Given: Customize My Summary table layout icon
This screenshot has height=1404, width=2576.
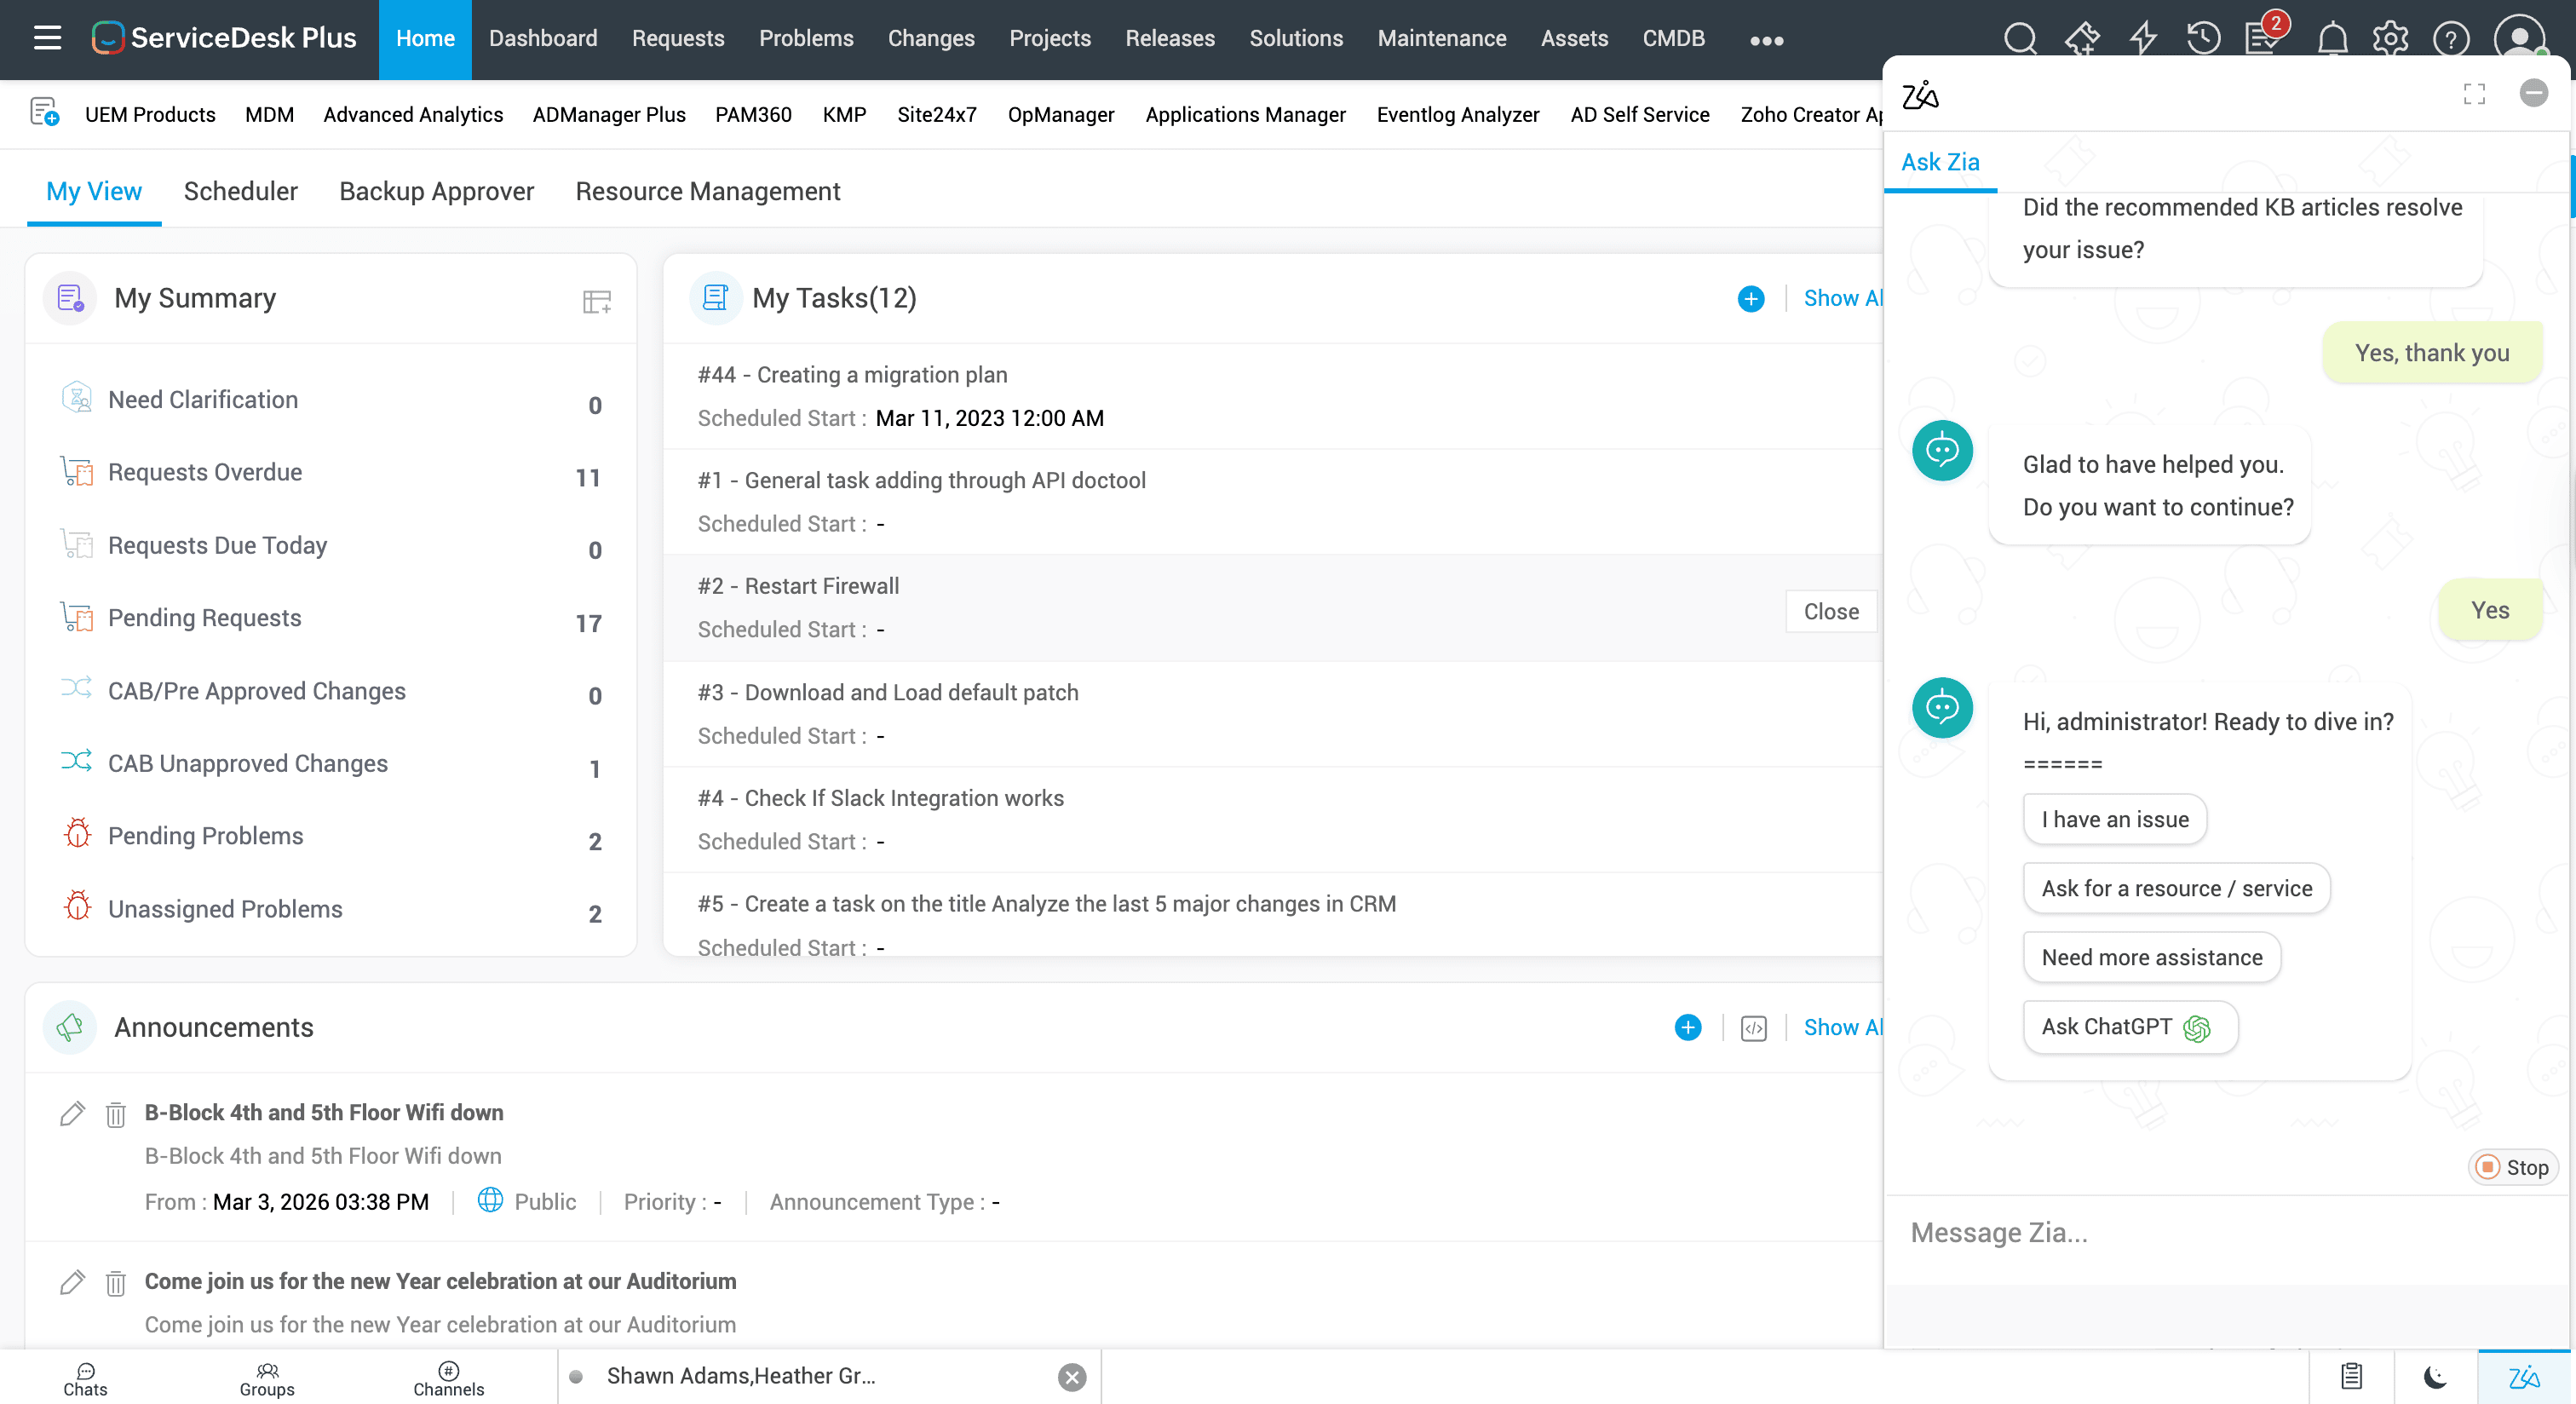Looking at the screenshot, I should click(597, 301).
